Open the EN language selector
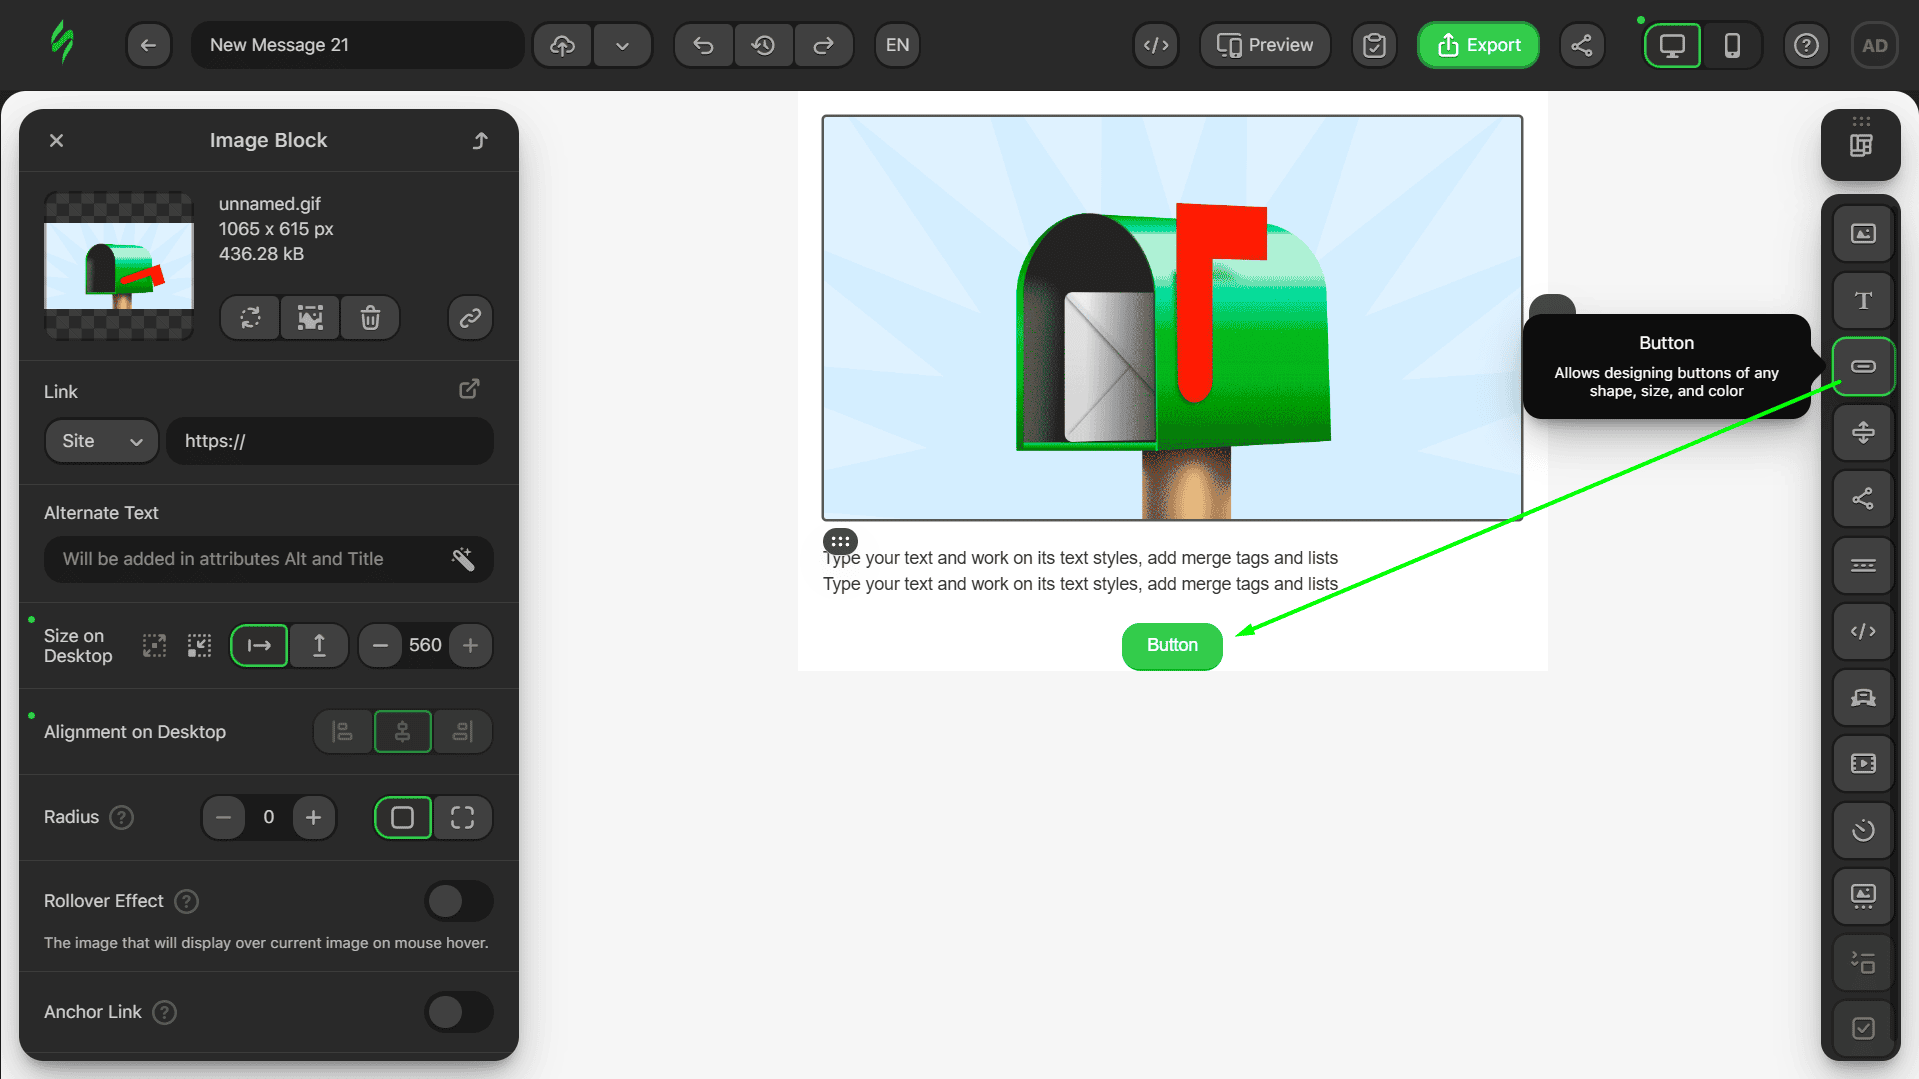Image resolution: width=1919 pixels, height=1079 pixels. click(896, 45)
